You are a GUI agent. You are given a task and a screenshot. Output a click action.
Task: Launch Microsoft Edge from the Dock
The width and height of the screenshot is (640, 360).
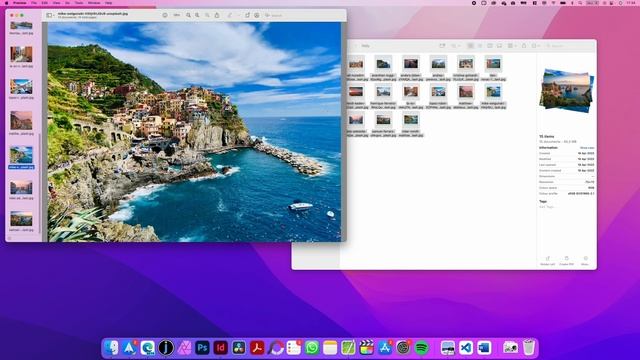pos(147,348)
